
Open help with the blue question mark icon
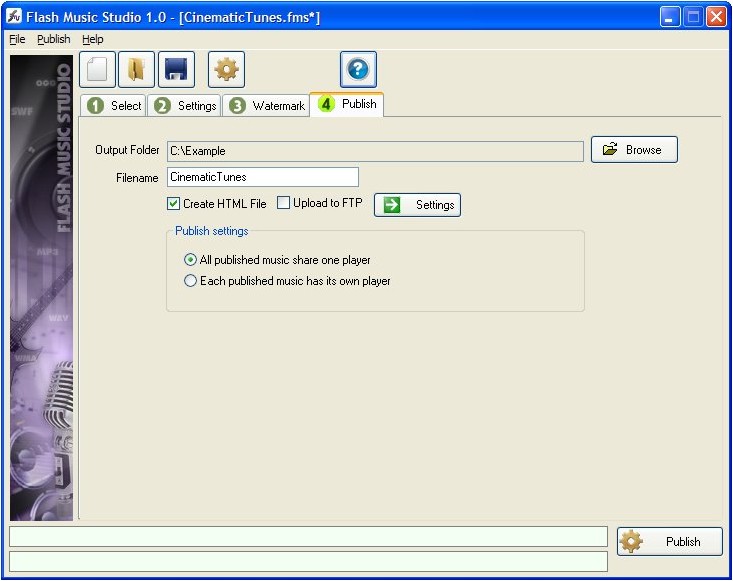pos(358,70)
